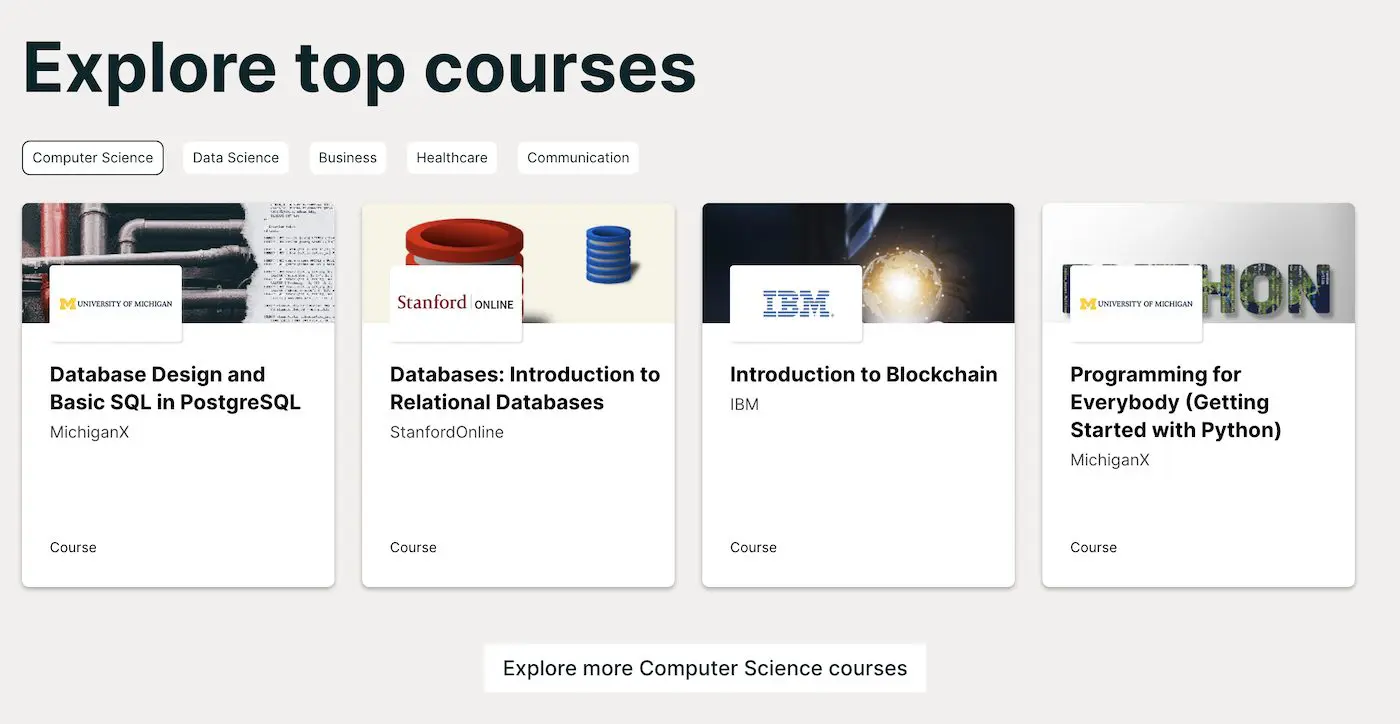Screen dimensions: 1400x724
Task: Show Communication courses tab
Action: (578, 158)
